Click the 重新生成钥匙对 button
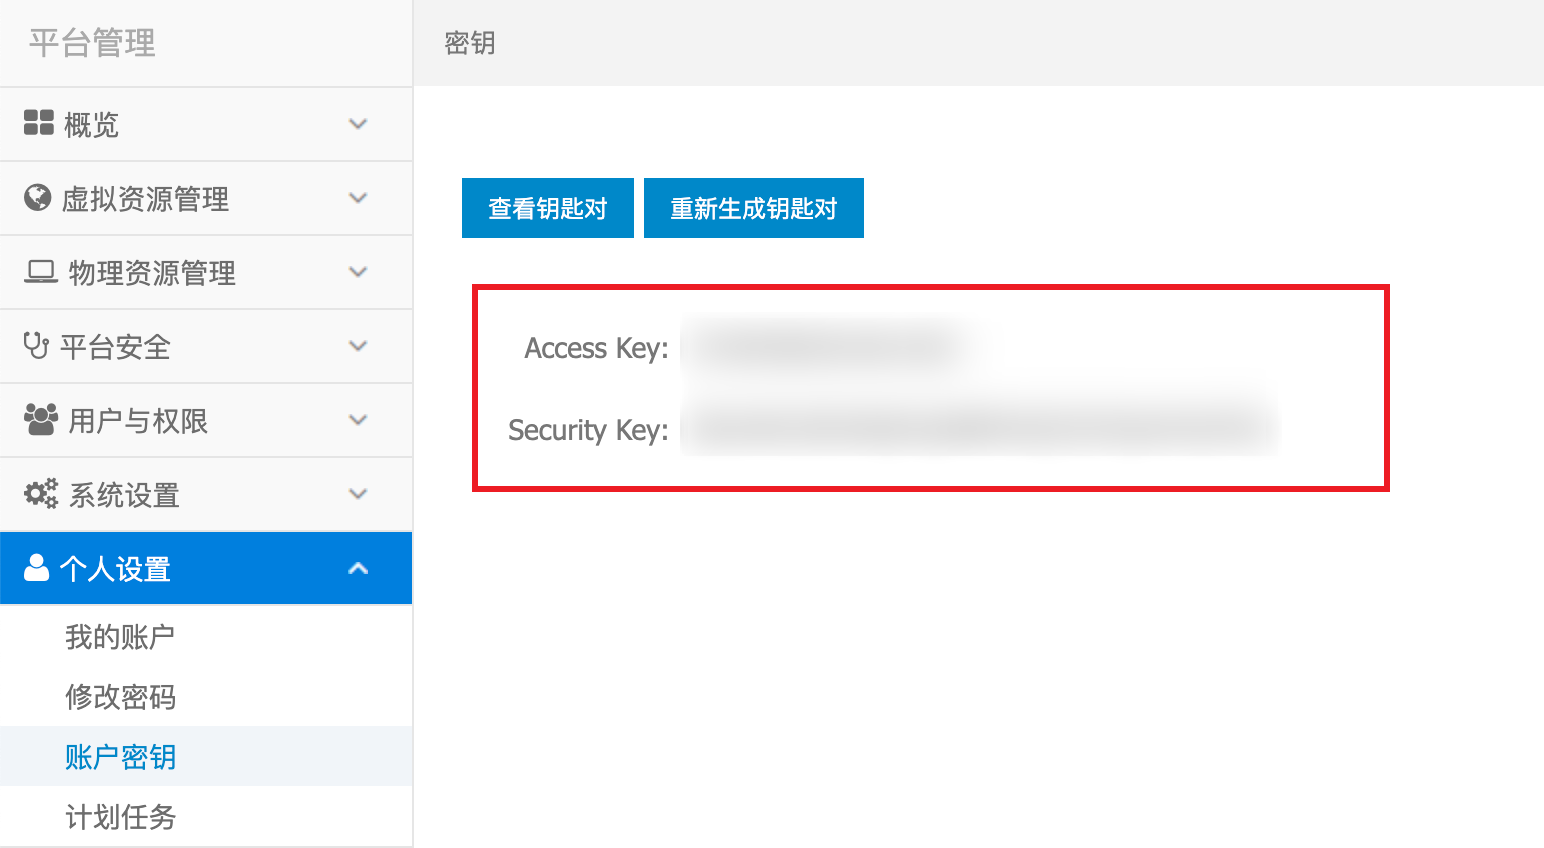The image size is (1544, 848). pyautogui.click(x=754, y=208)
